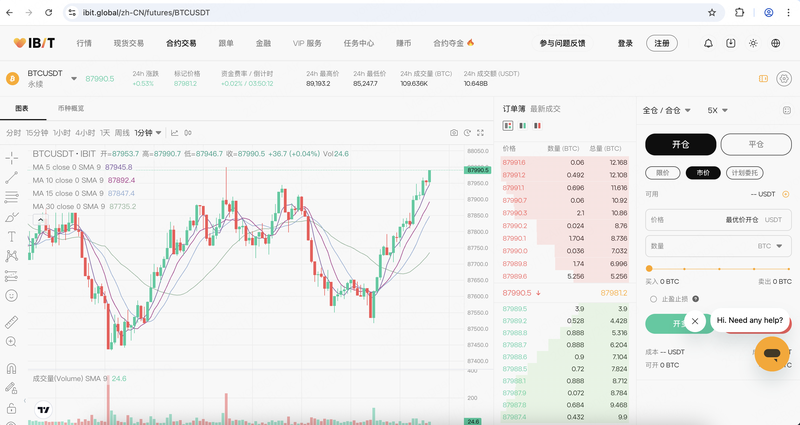
Task: Open the forecasting and measurement tool
Action: pos(11,276)
